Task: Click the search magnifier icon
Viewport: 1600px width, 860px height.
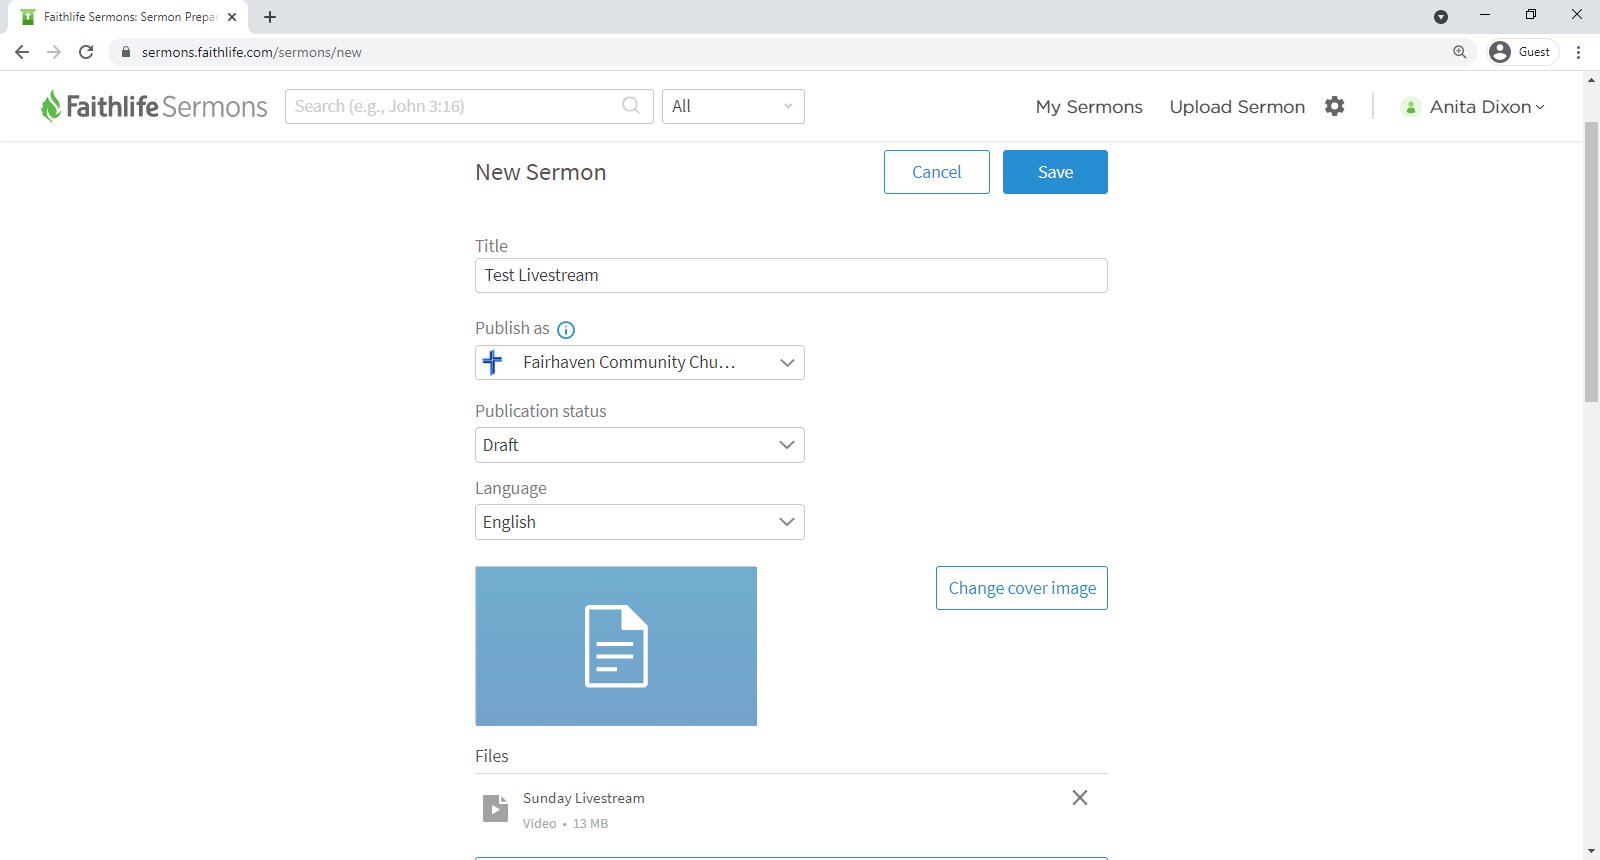Action: tap(631, 106)
